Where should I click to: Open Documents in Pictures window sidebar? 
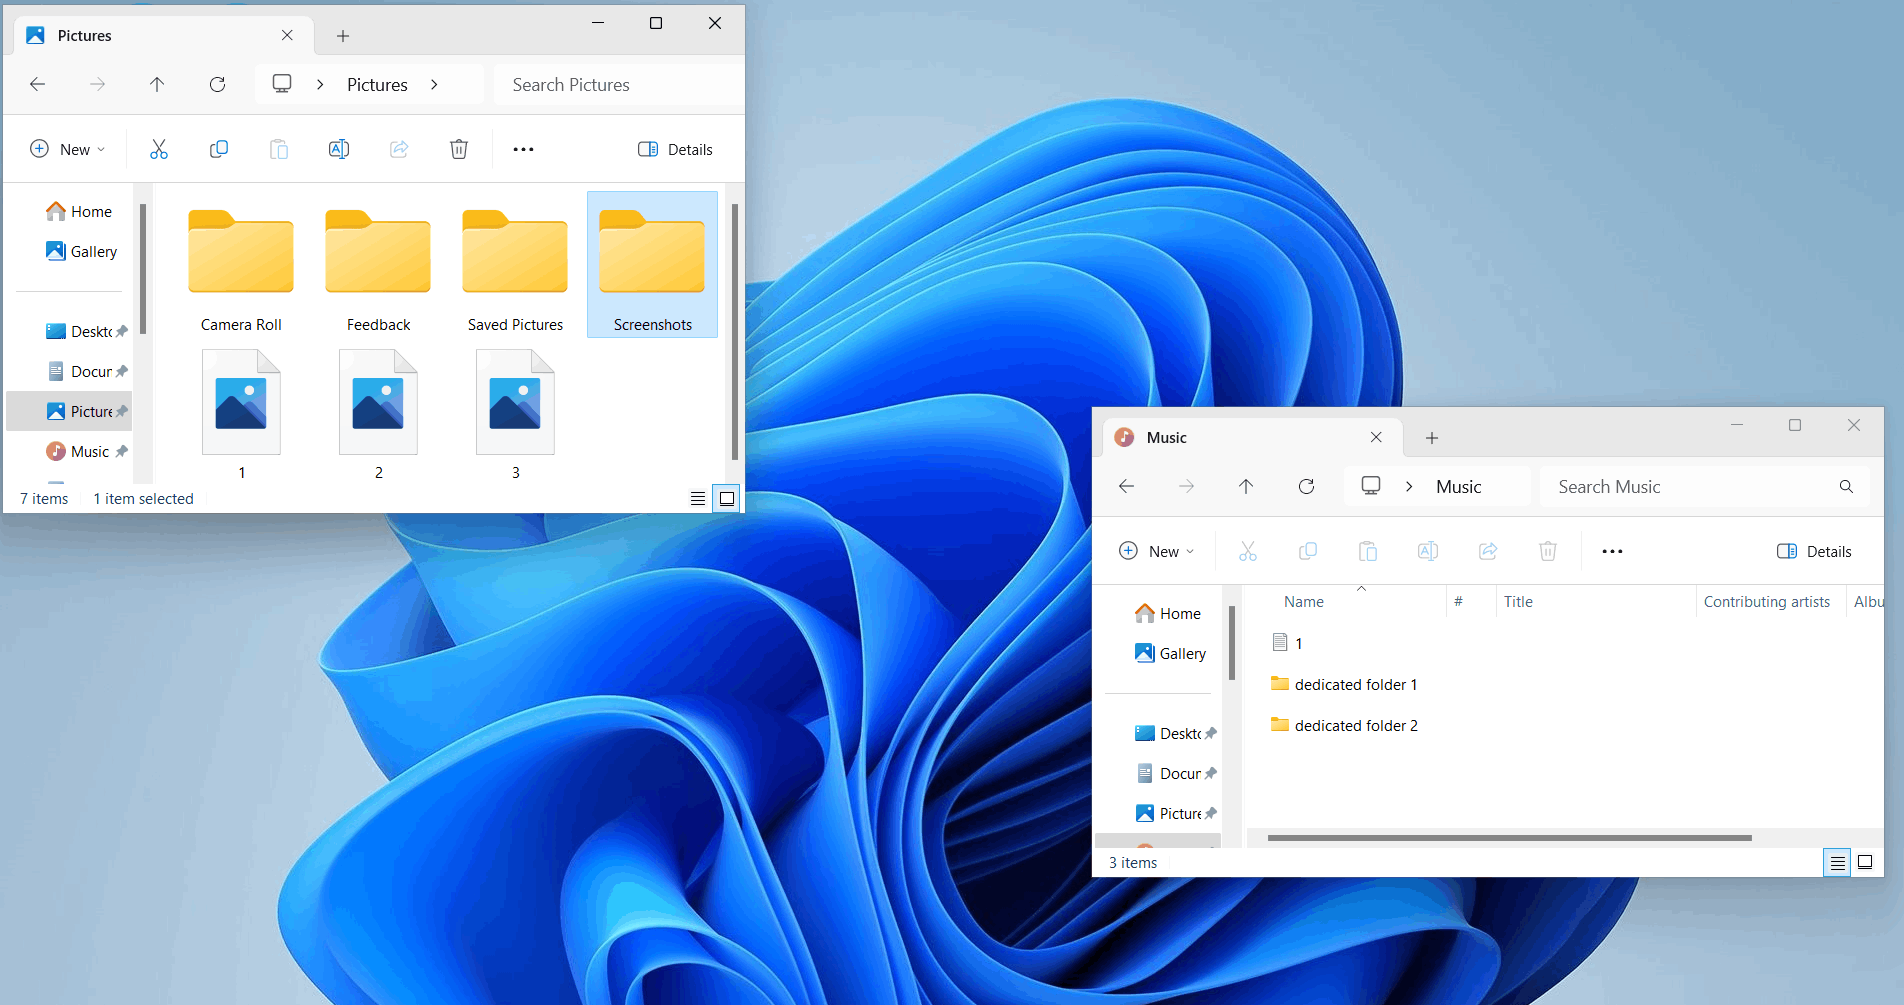click(85, 371)
